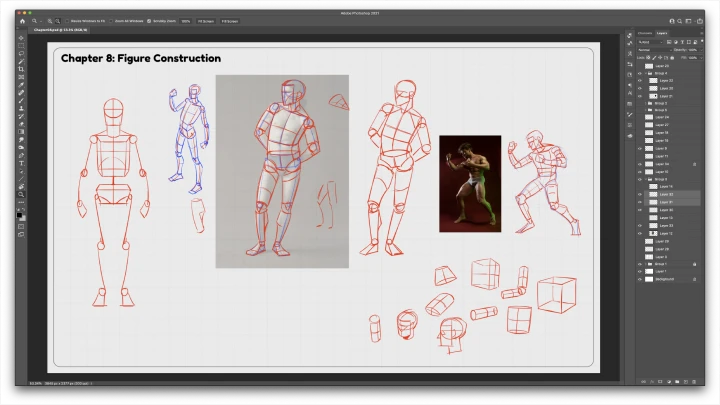The height and width of the screenshot is (405, 720).
Task: Hide the Background layer visibility eye
Action: pos(640,279)
